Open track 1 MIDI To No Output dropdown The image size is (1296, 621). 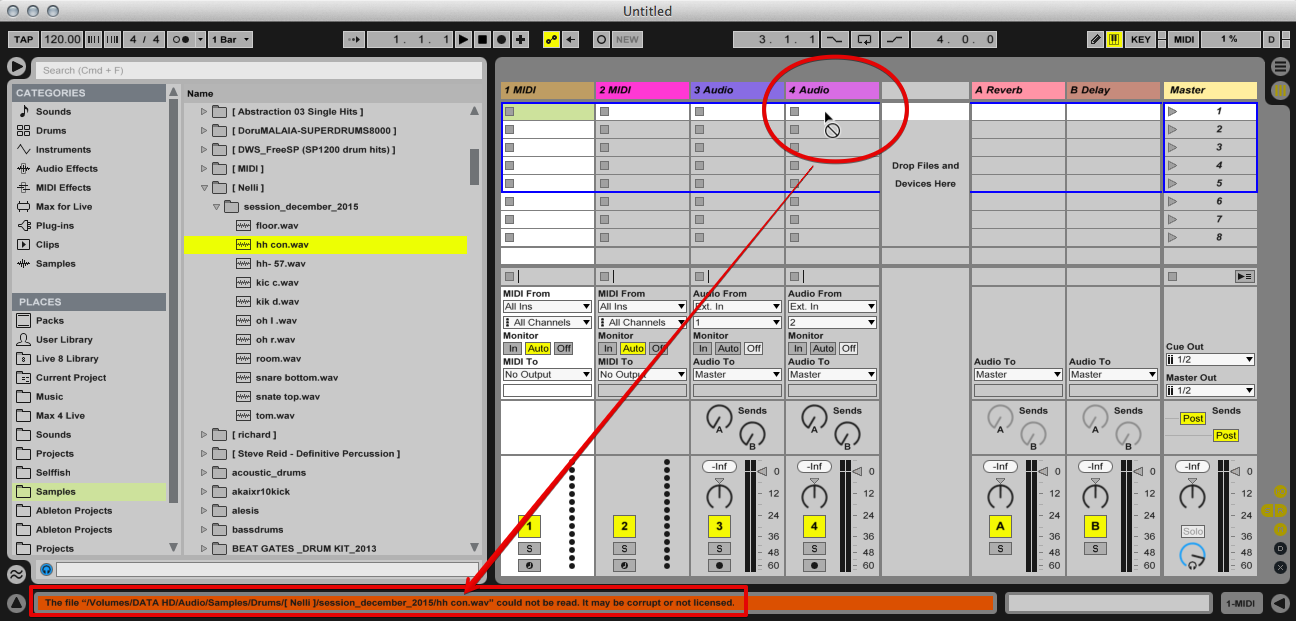(x=547, y=375)
